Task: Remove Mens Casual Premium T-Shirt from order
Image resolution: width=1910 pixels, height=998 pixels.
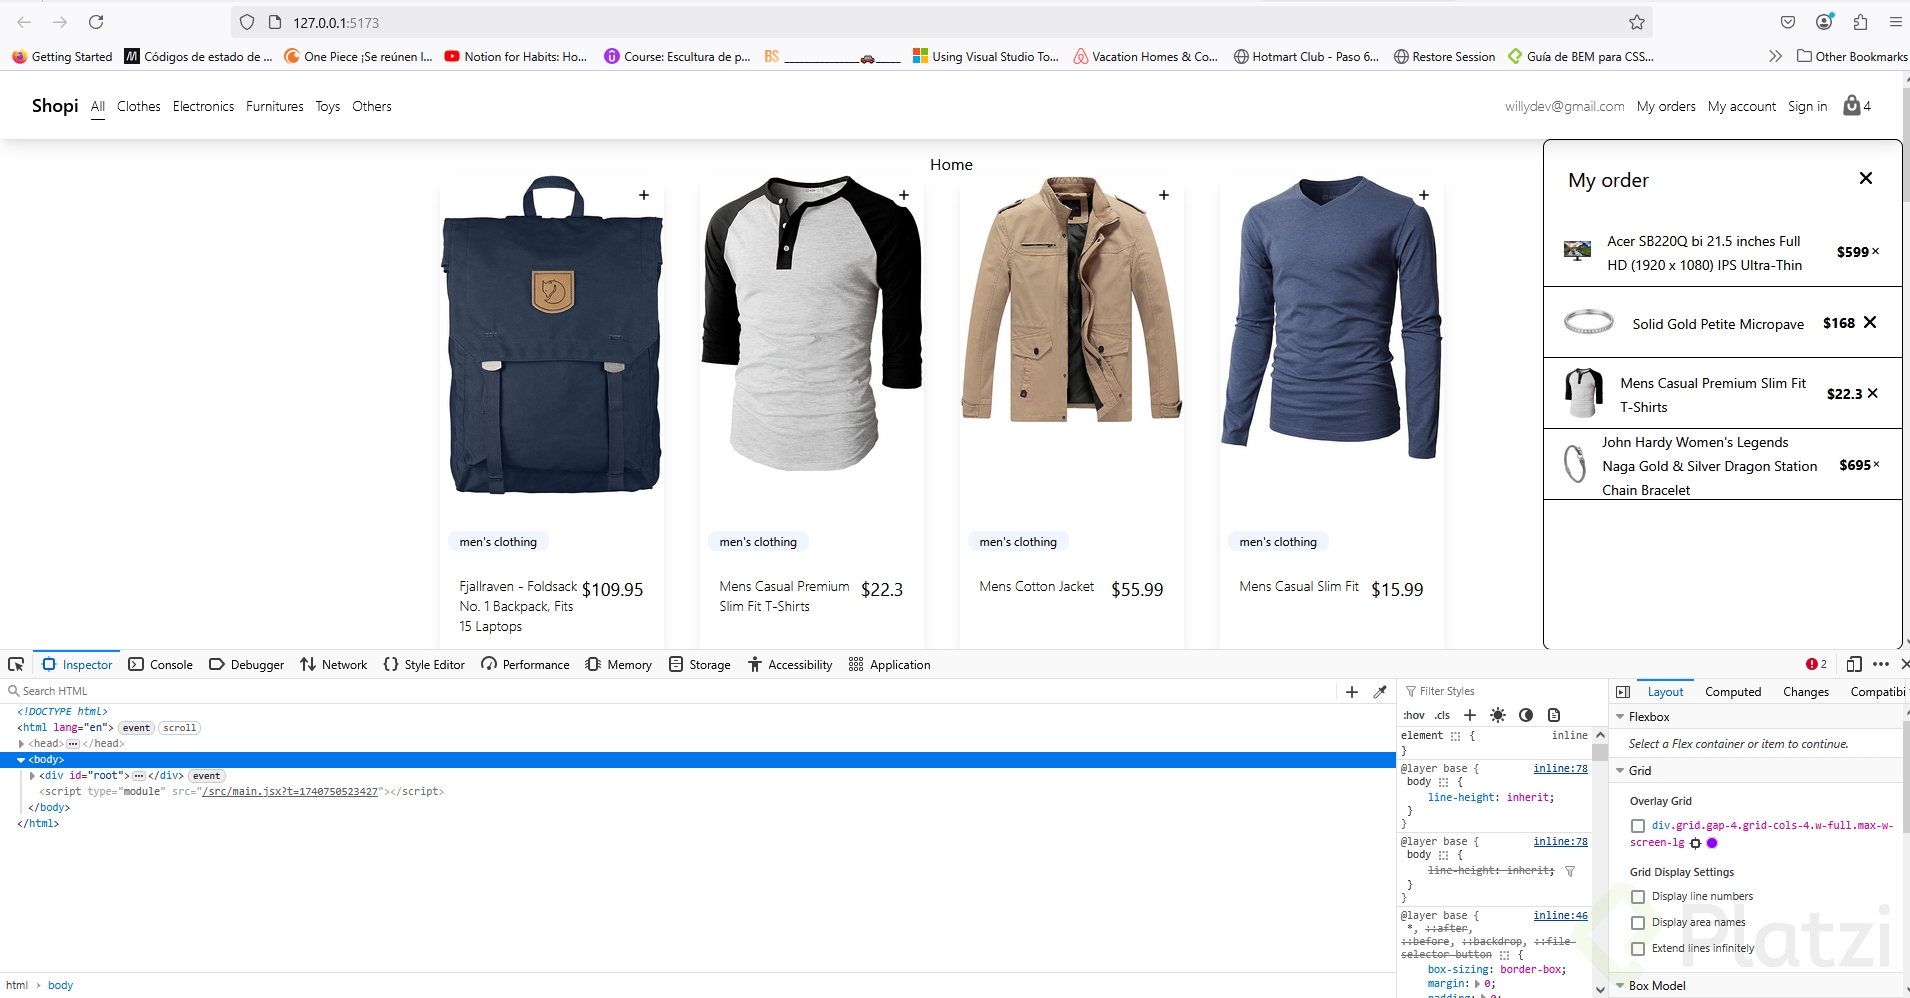Action: click(1872, 393)
